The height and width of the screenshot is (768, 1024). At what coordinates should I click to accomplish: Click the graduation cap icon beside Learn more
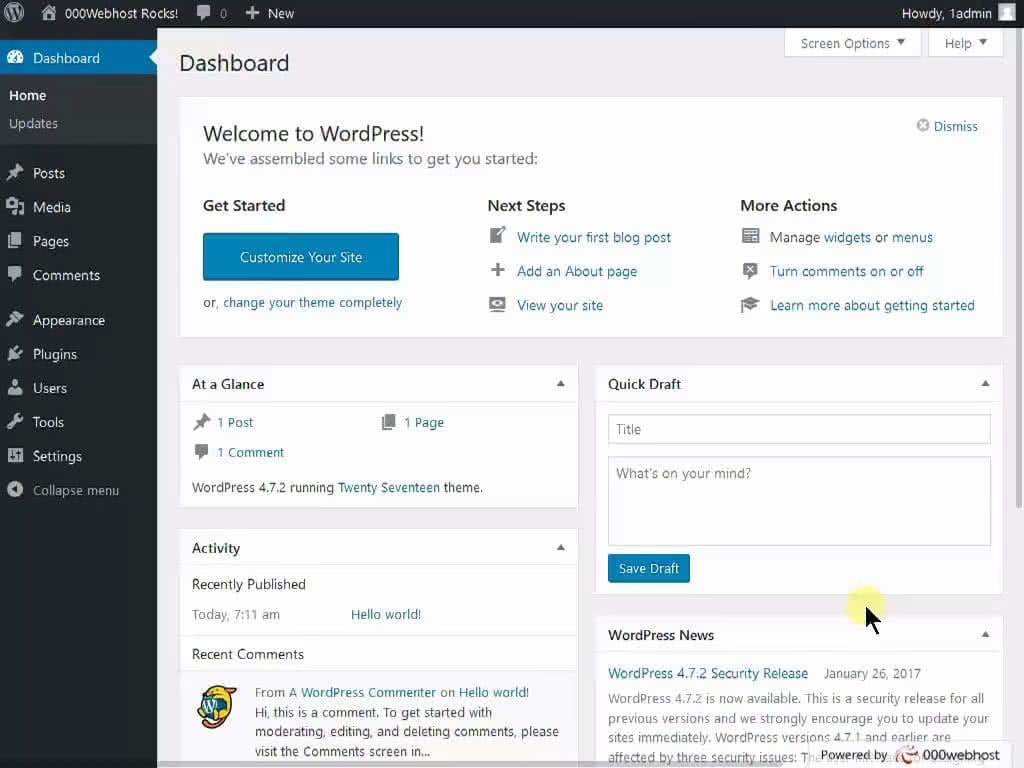coord(750,304)
